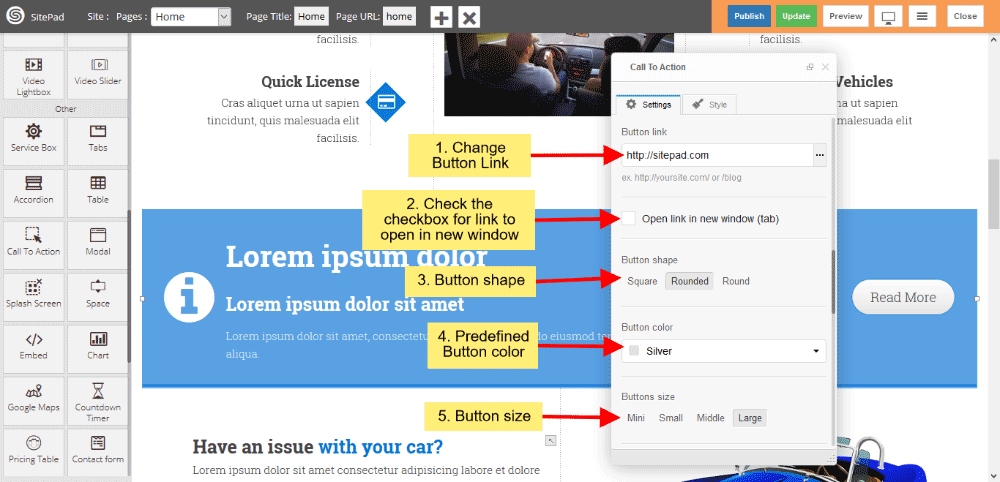Check Open link in new window box
This screenshot has width=1000, height=482.
[629, 219]
